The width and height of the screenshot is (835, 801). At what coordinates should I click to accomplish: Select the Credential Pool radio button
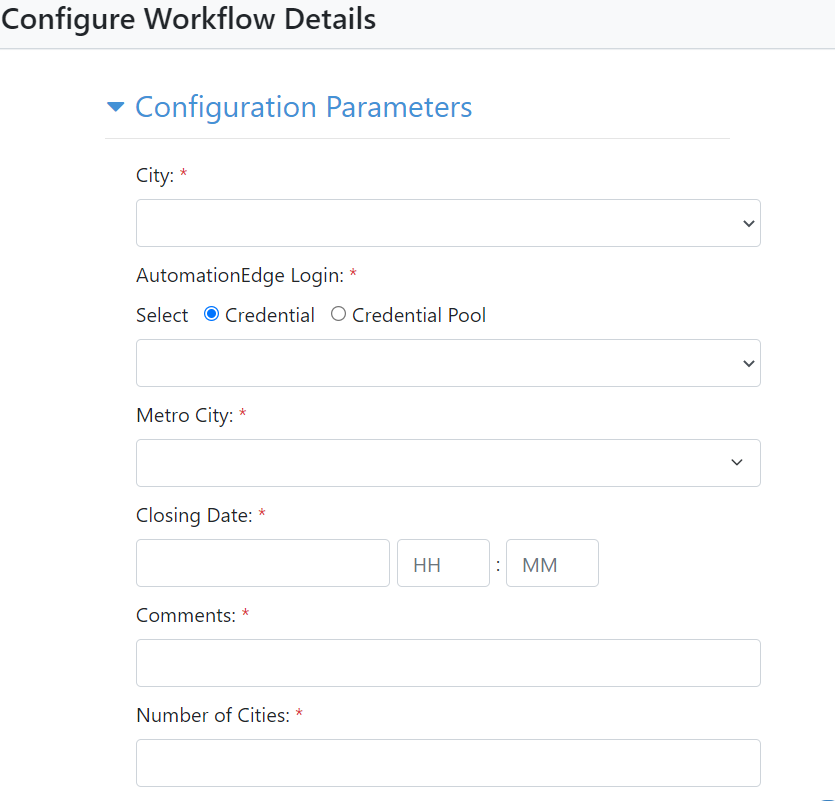[338, 314]
